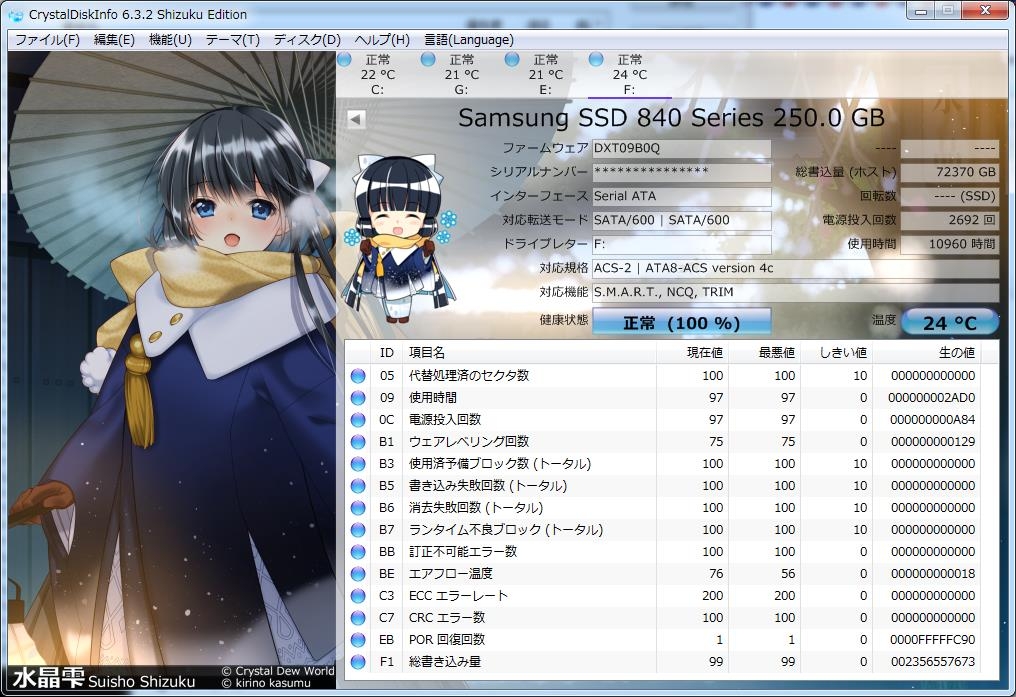Image resolution: width=1016 pixels, height=697 pixels.
Task: Click status orb for attribute BB
Action: tap(358, 552)
